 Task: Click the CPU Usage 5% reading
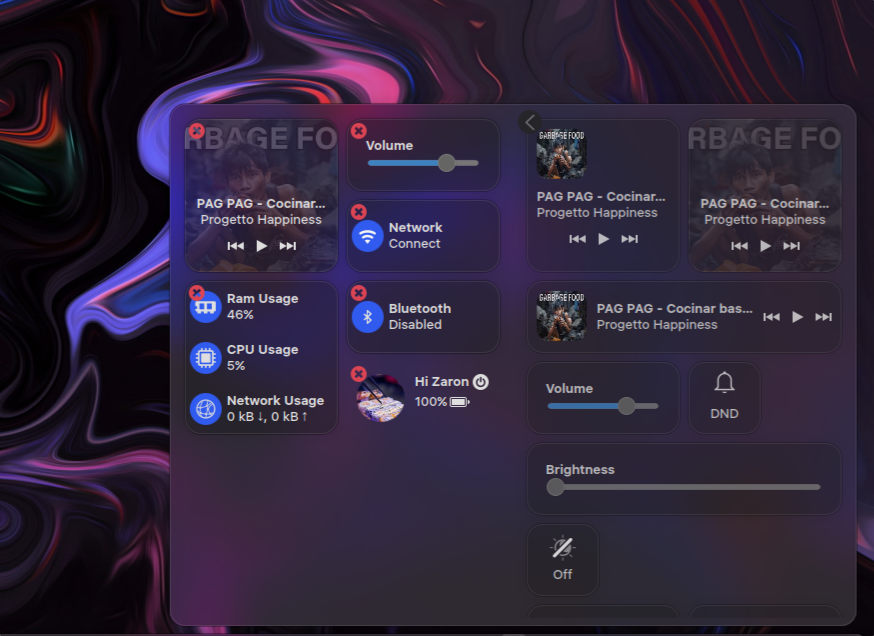236,366
